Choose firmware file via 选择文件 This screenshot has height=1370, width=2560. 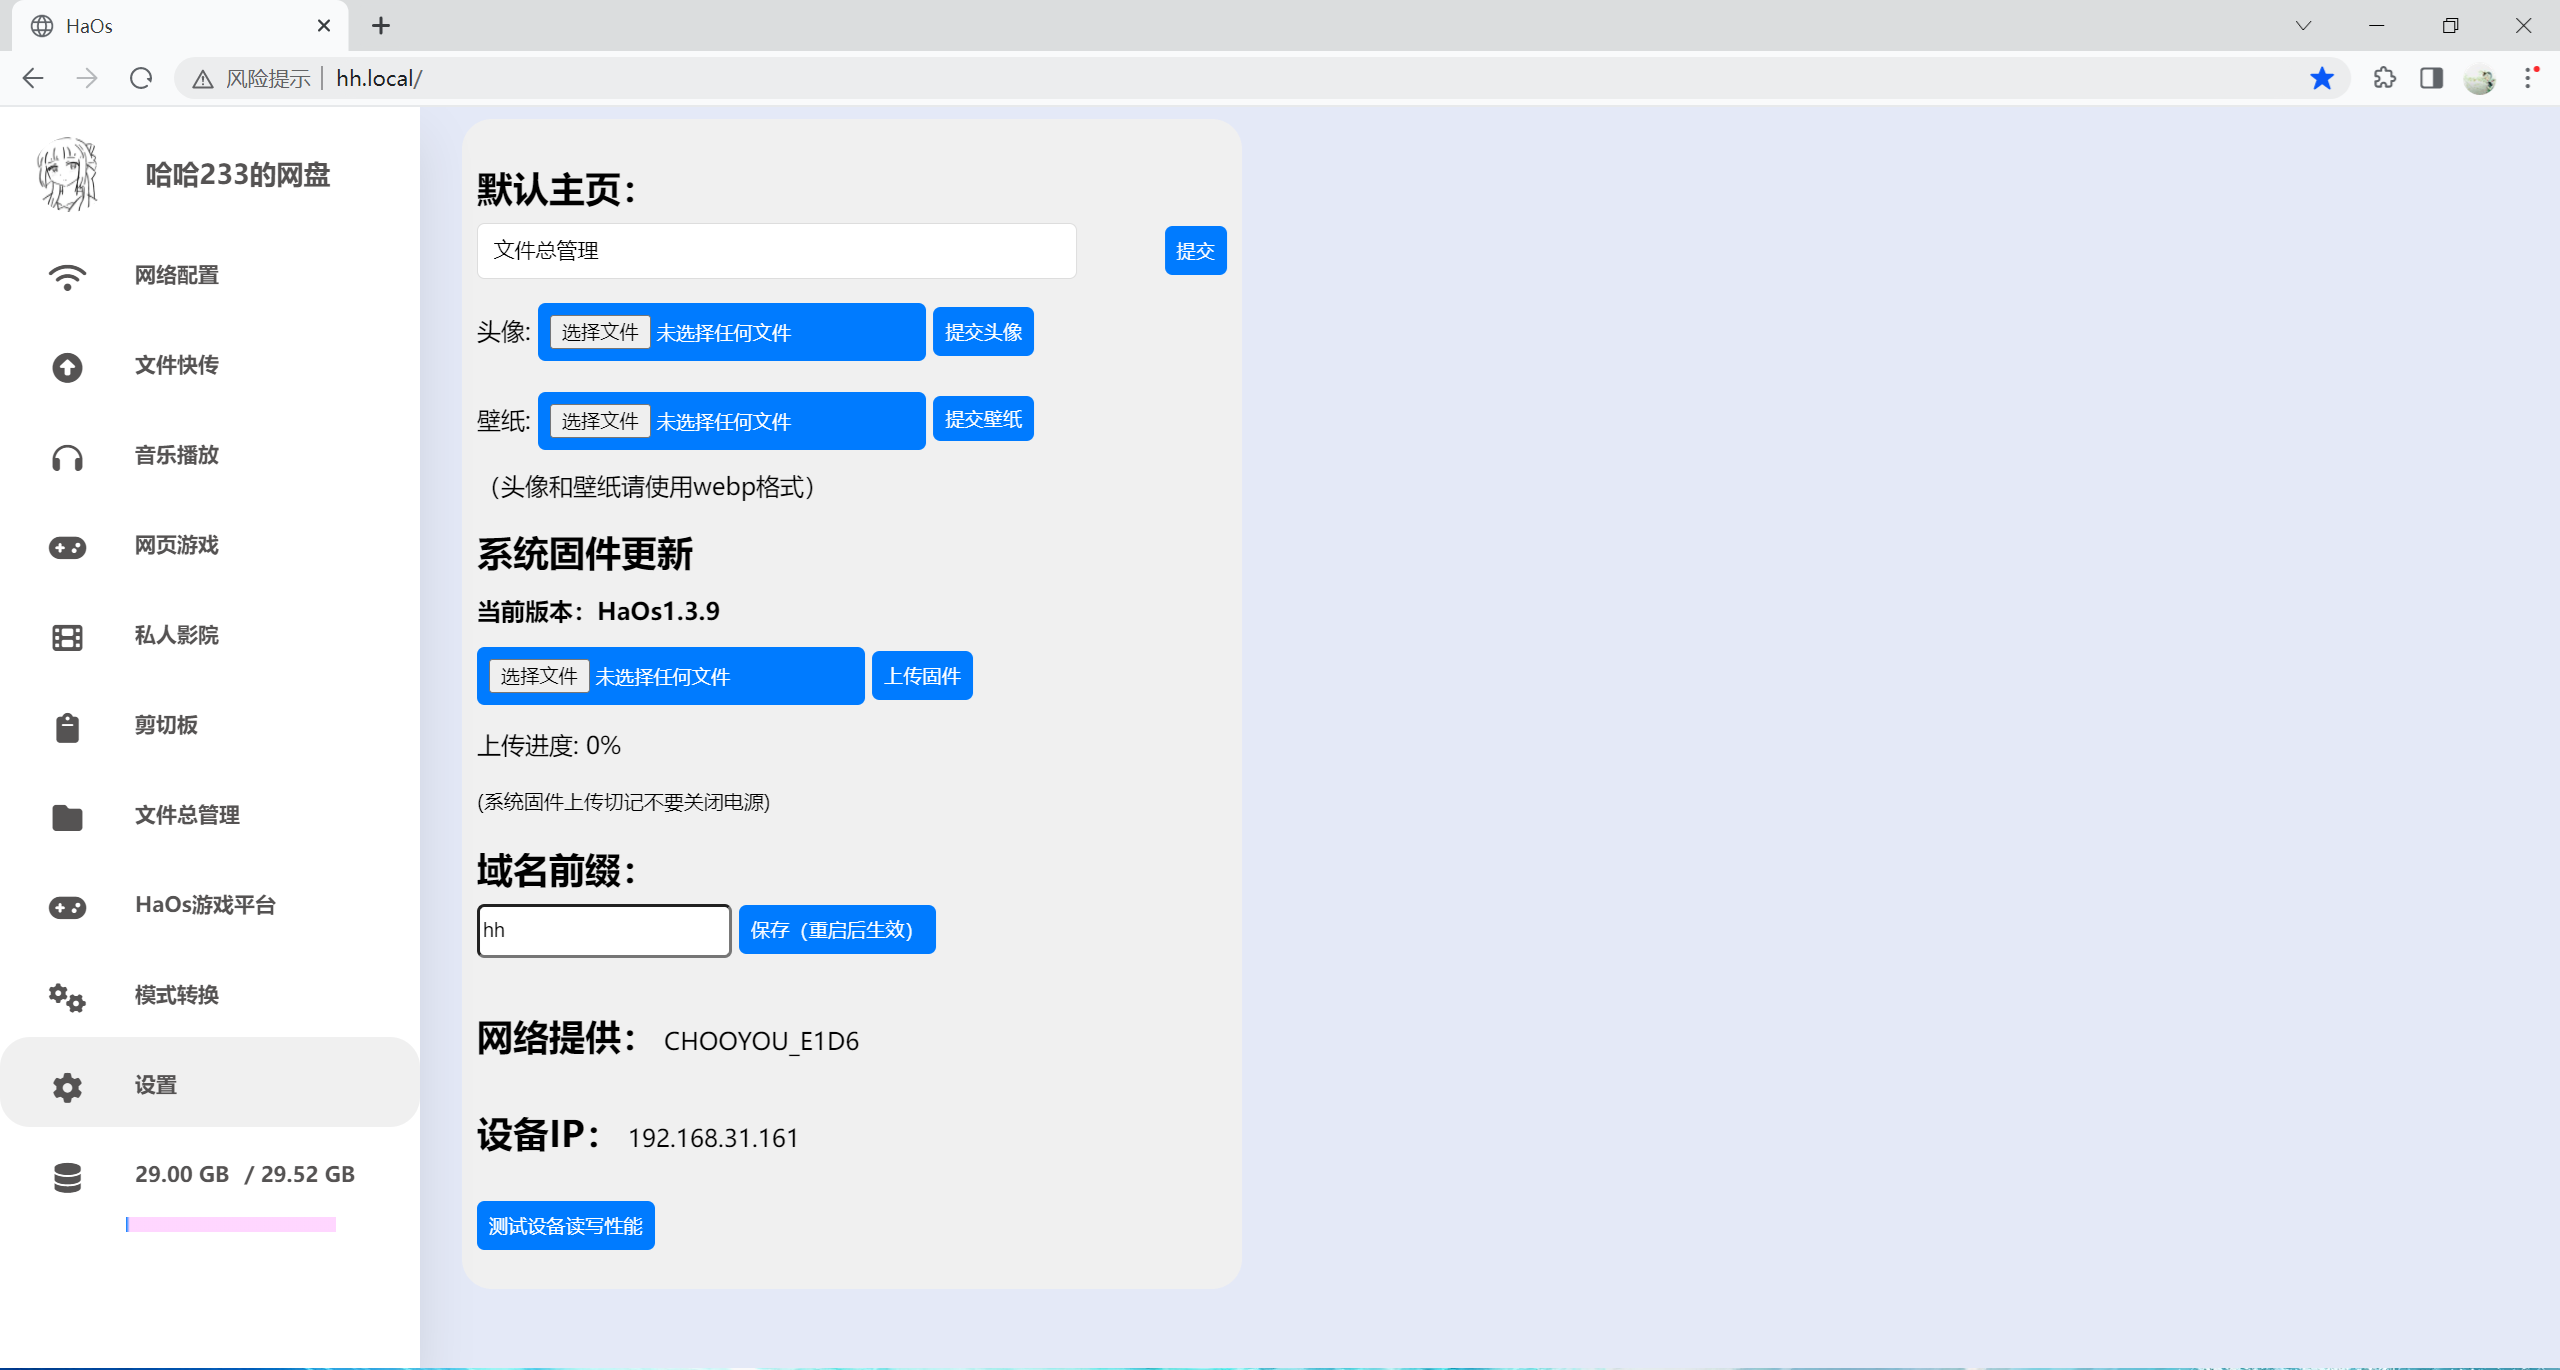(539, 676)
